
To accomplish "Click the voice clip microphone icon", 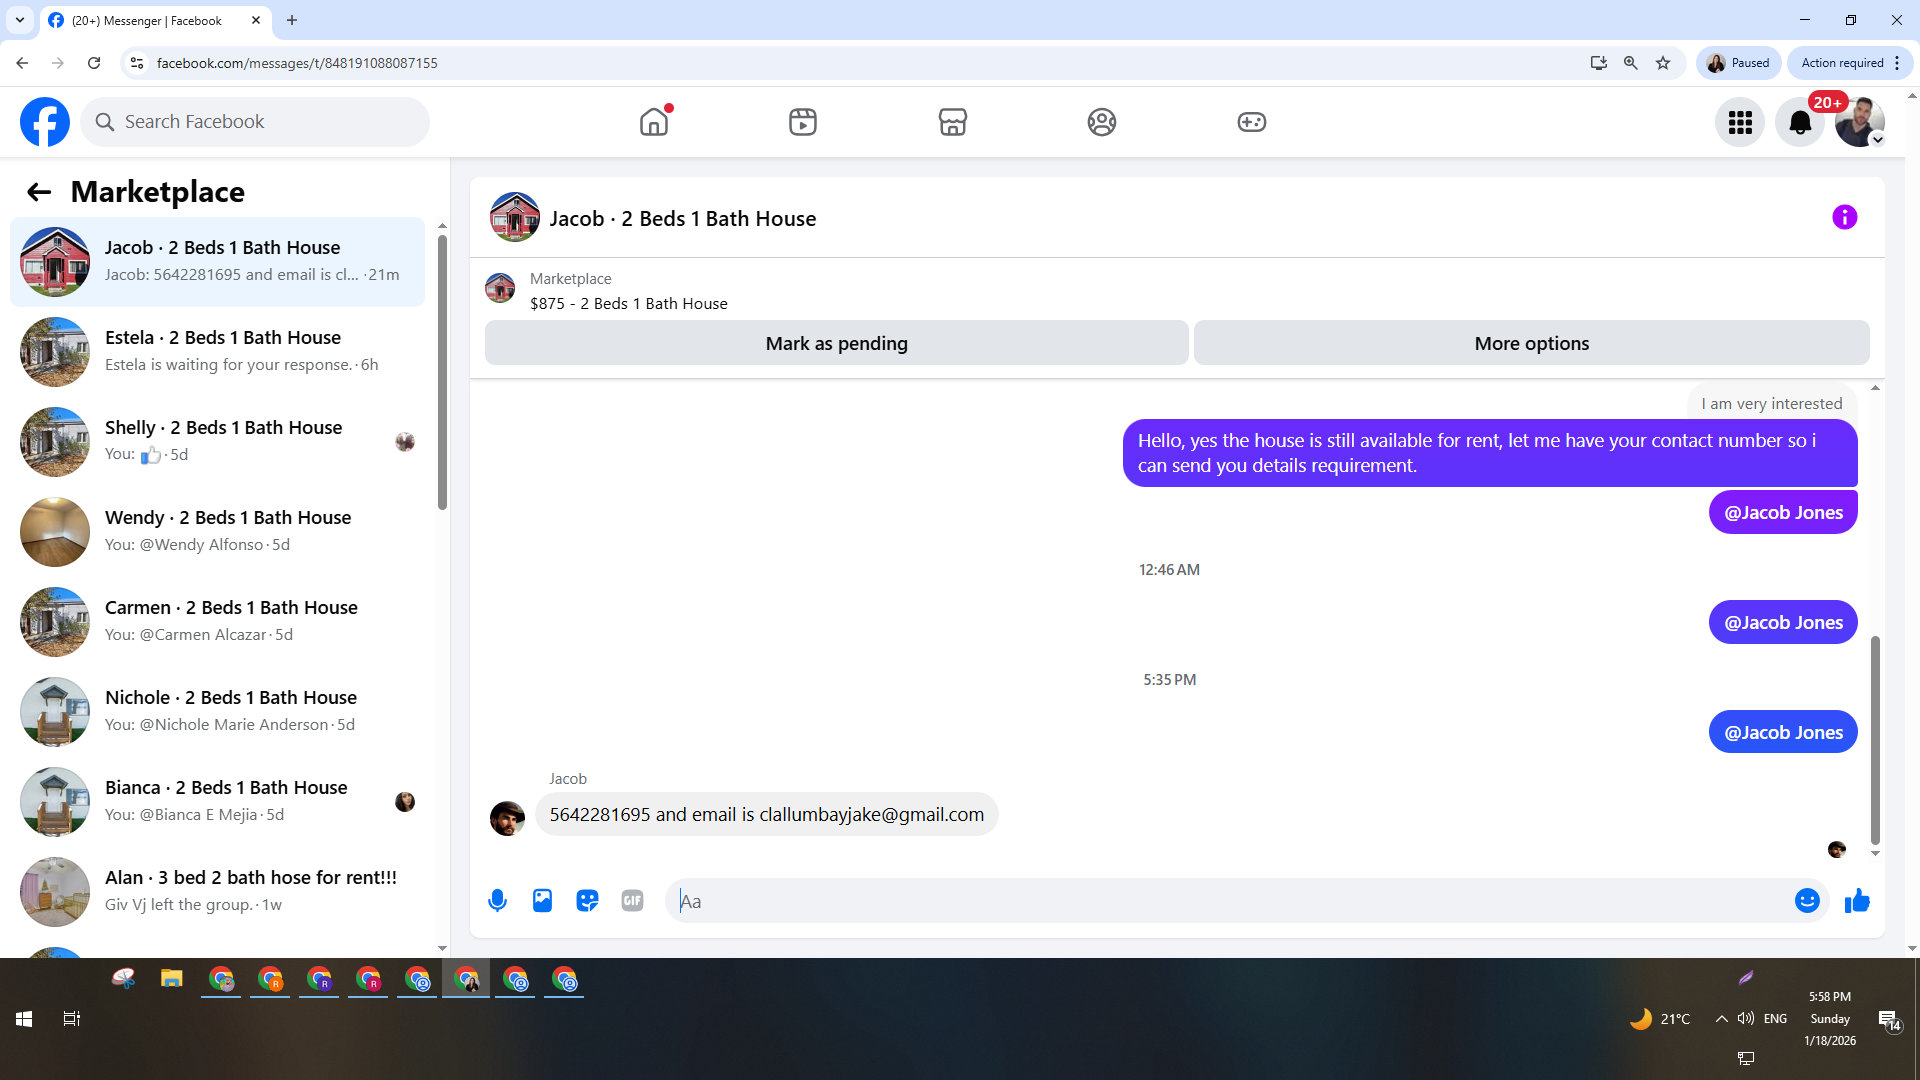I will (497, 901).
